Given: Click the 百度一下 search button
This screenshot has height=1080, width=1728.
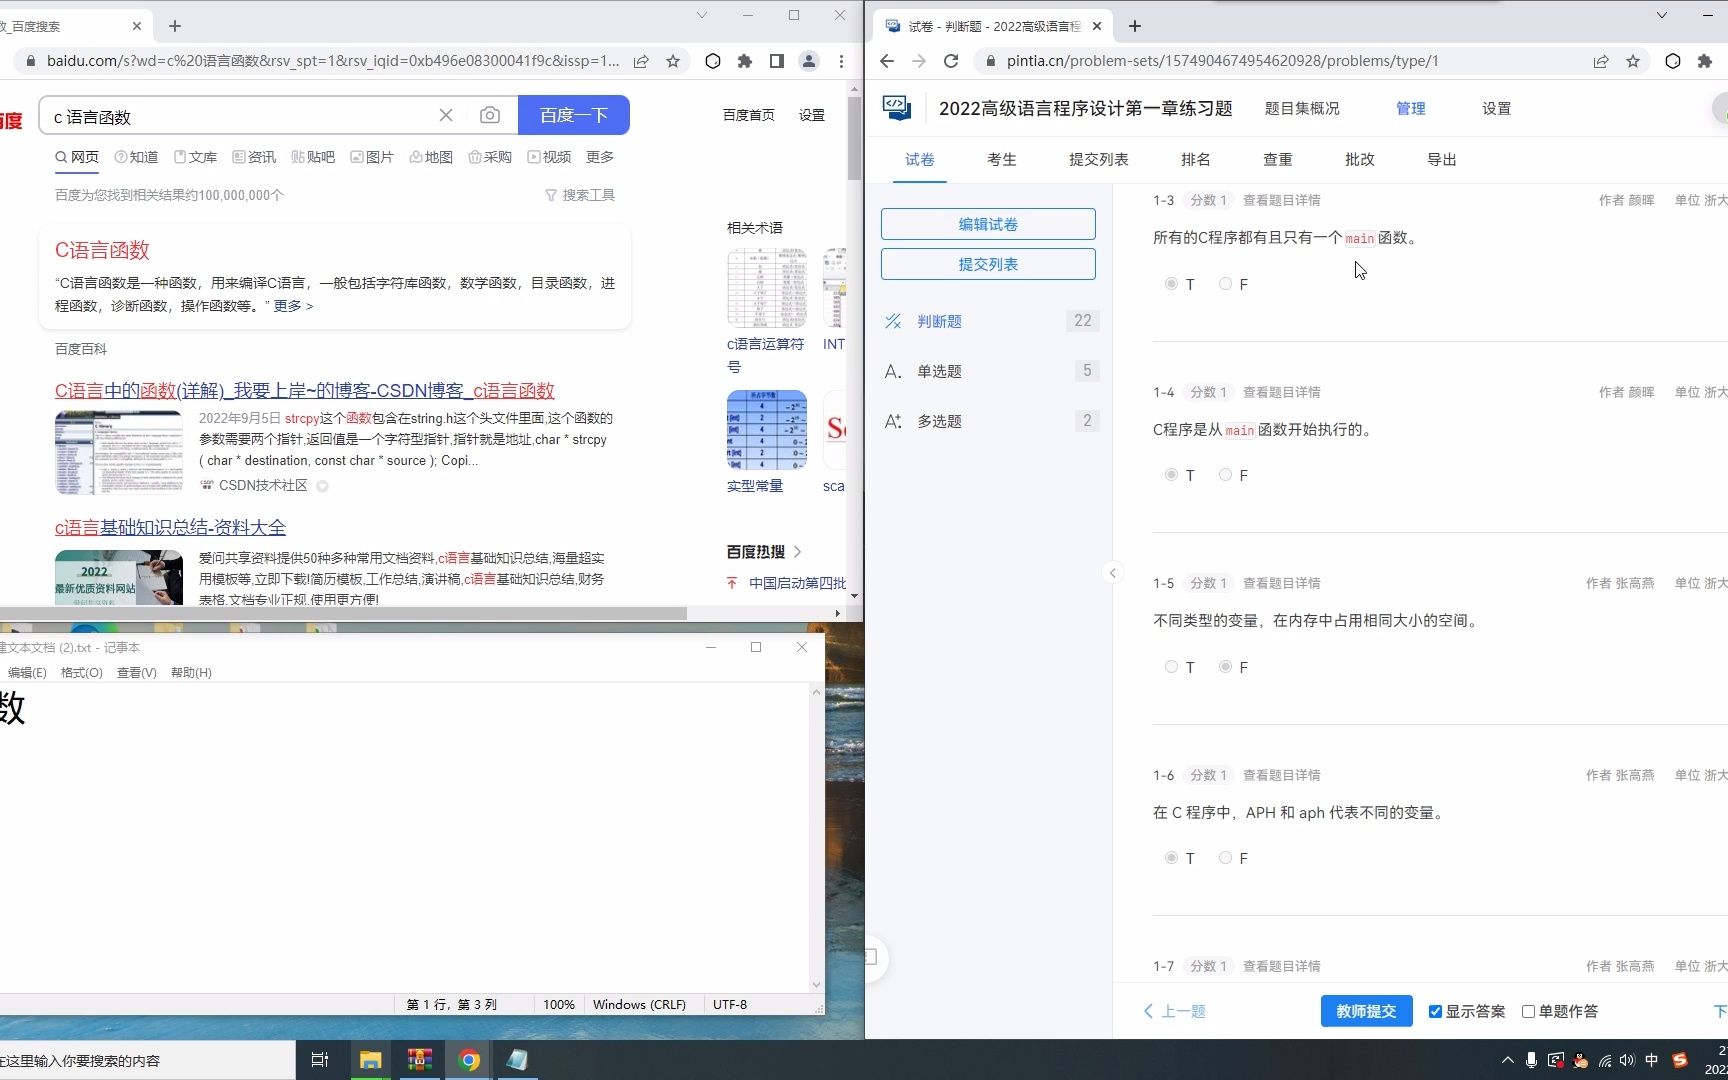Looking at the screenshot, I should coord(574,115).
